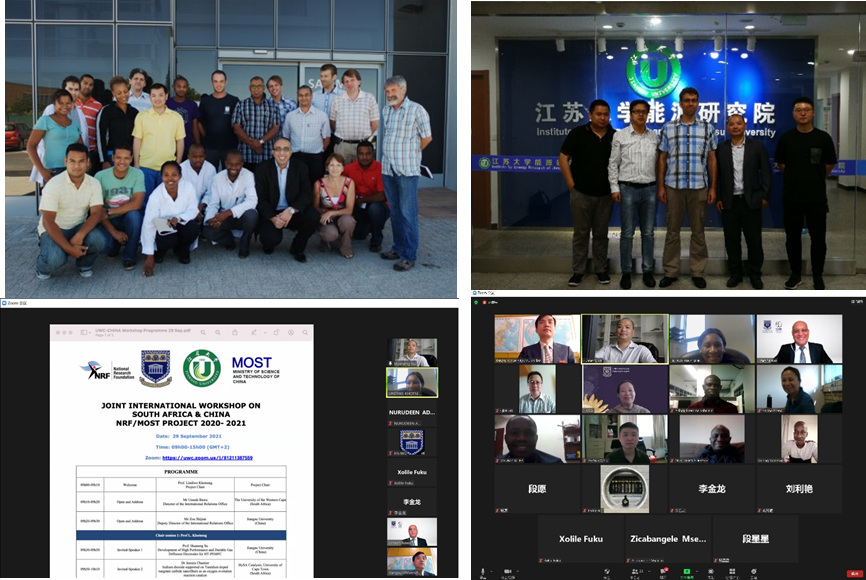Click the circled annotate icon in PDF viewer
This screenshot has height=580, width=866.
291,333
